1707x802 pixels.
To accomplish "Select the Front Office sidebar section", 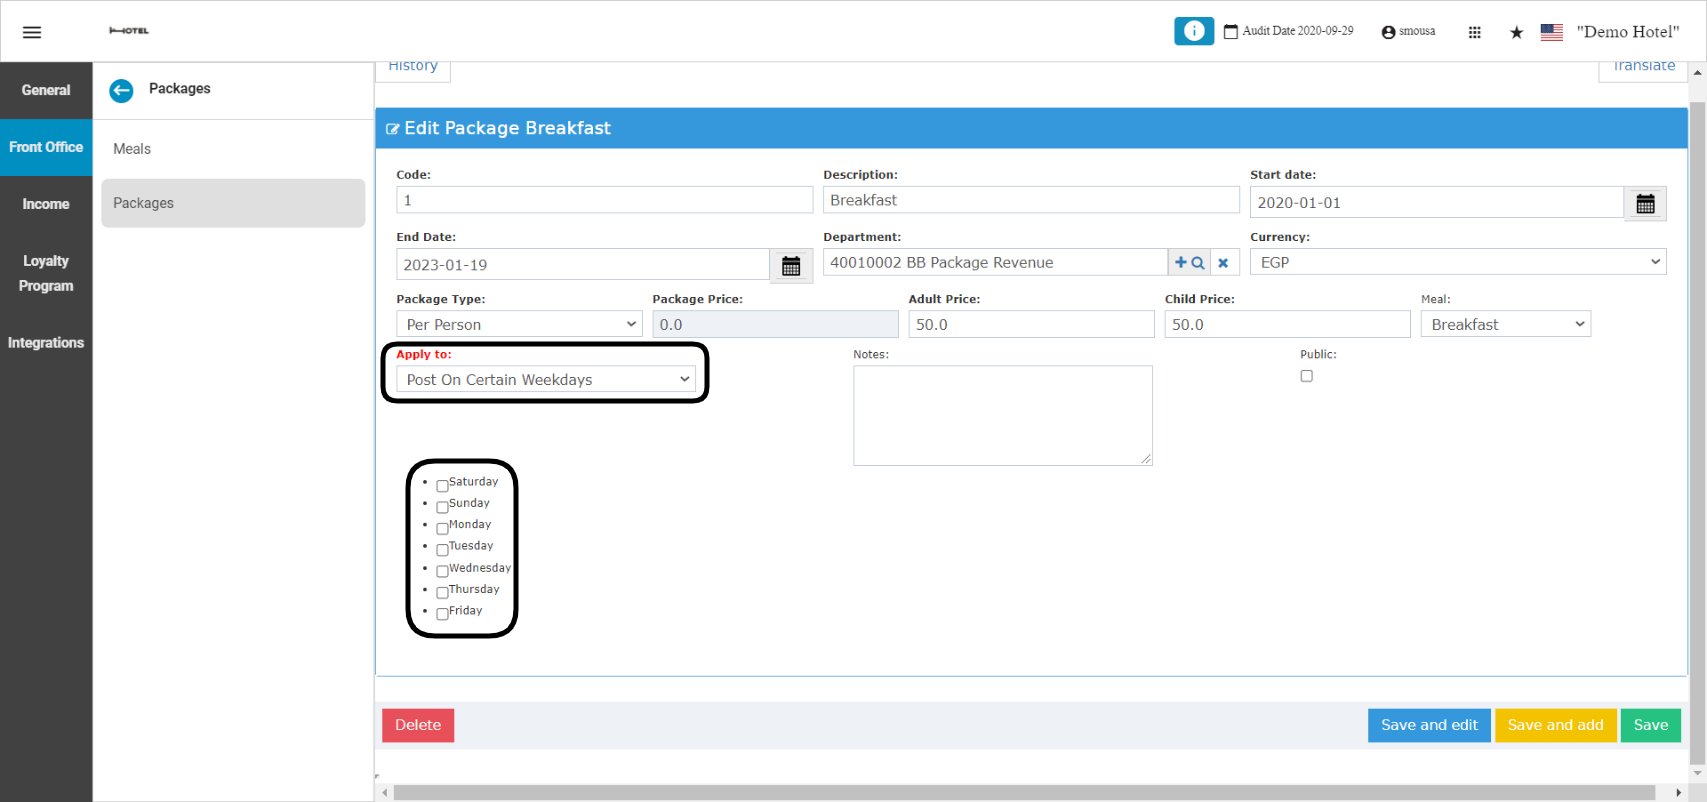I will tap(46, 147).
